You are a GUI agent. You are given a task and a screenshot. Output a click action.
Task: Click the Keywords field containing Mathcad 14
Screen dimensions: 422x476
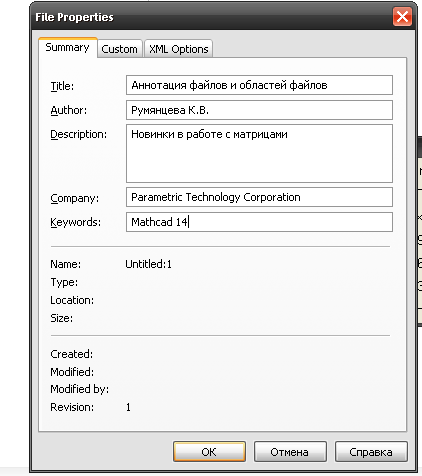[259, 222]
